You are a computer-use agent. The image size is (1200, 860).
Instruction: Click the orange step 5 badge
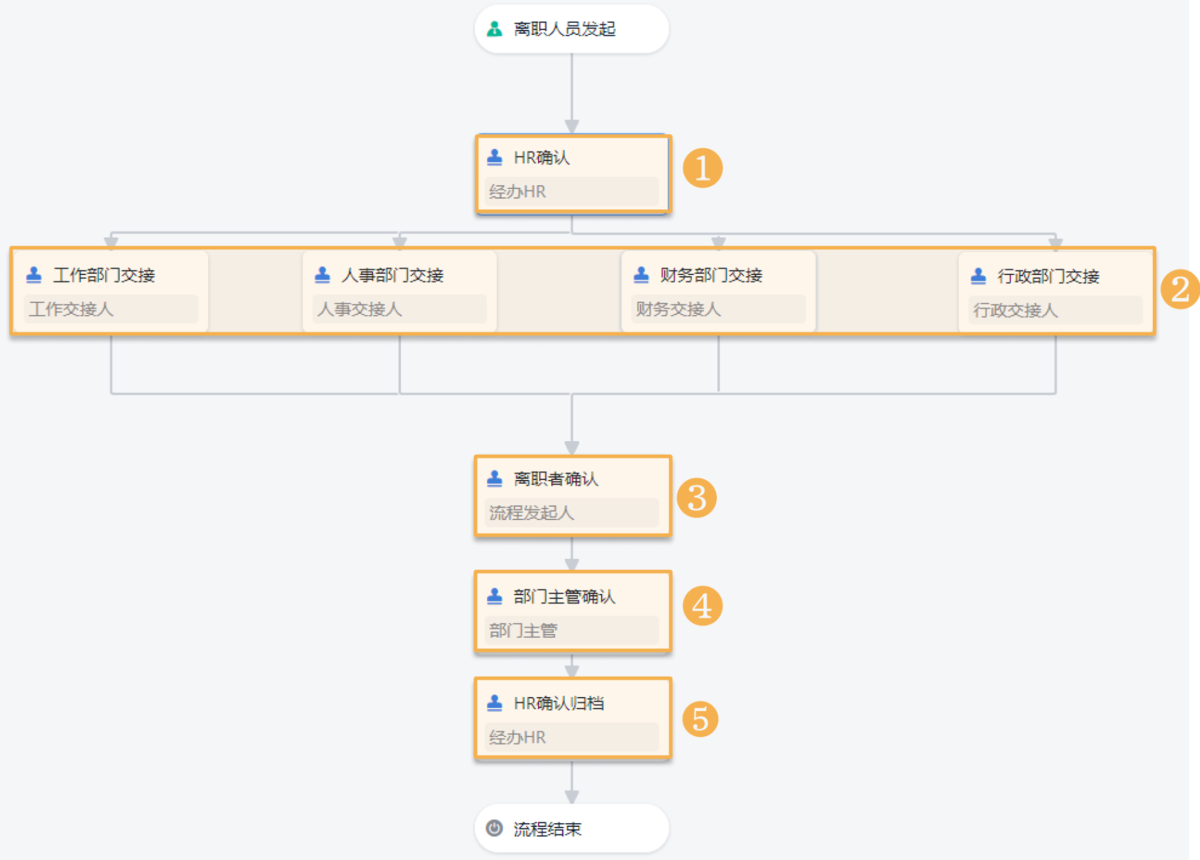coord(701,718)
